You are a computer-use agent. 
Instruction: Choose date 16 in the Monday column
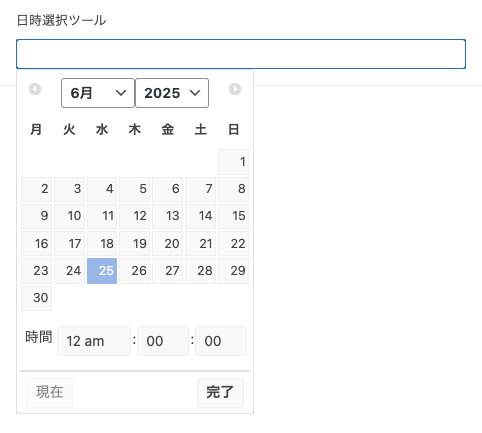pos(37,244)
